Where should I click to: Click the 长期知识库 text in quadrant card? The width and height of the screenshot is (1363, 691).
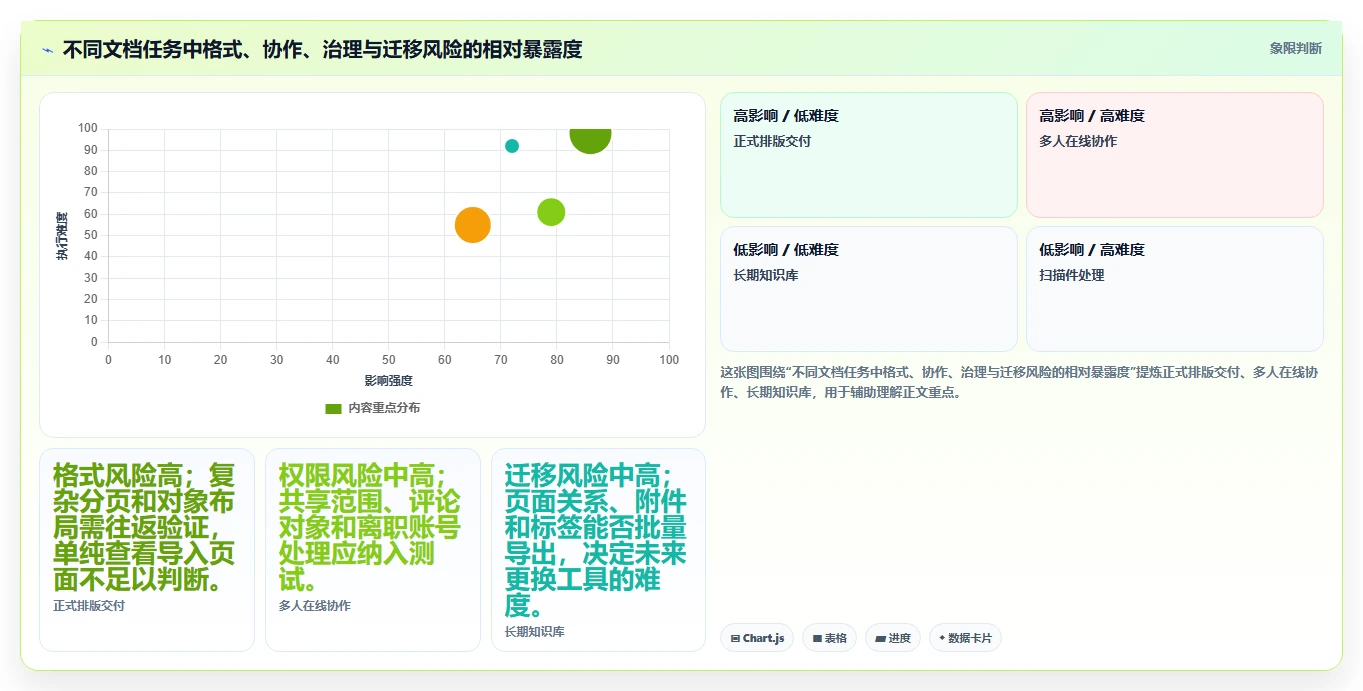point(766,275)
